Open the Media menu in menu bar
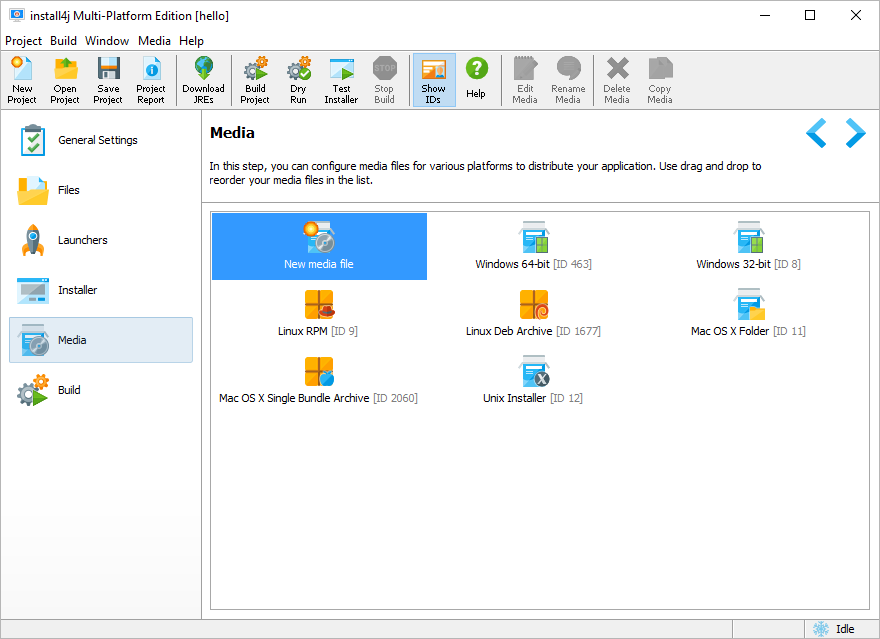880x639 pixels. pyautogui.click(x=154, y=40)
